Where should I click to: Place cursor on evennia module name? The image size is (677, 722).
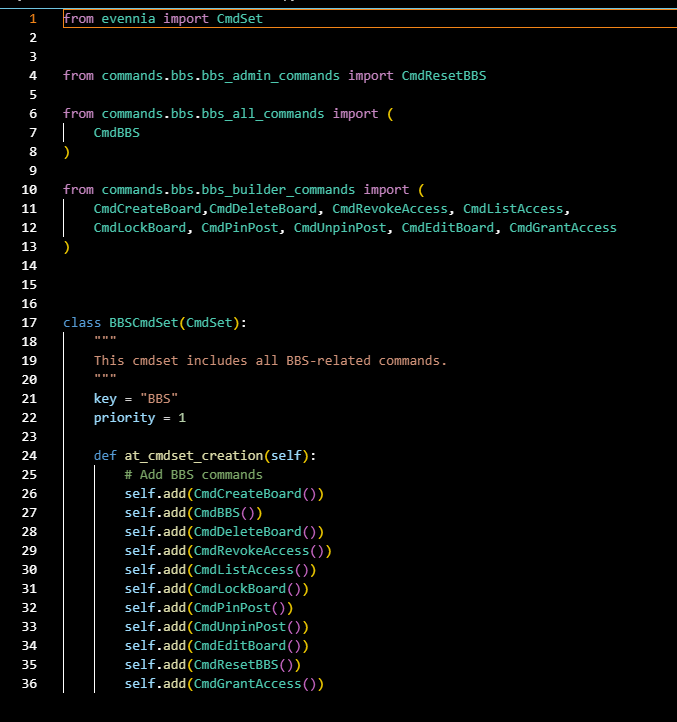(128, 19)
